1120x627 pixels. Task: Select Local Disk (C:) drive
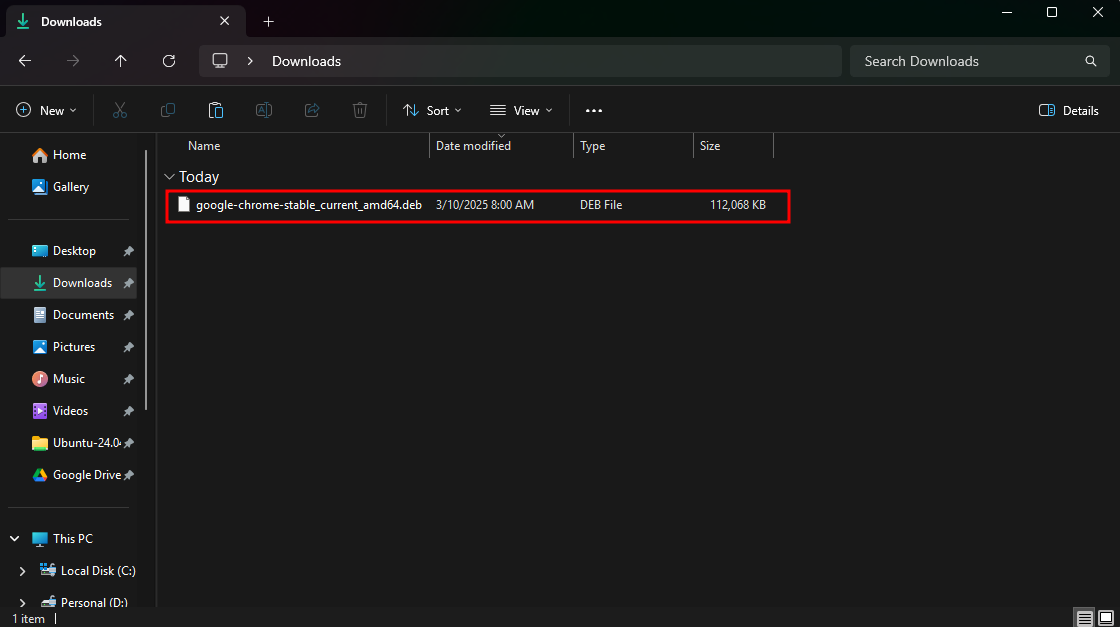point(88,571)
